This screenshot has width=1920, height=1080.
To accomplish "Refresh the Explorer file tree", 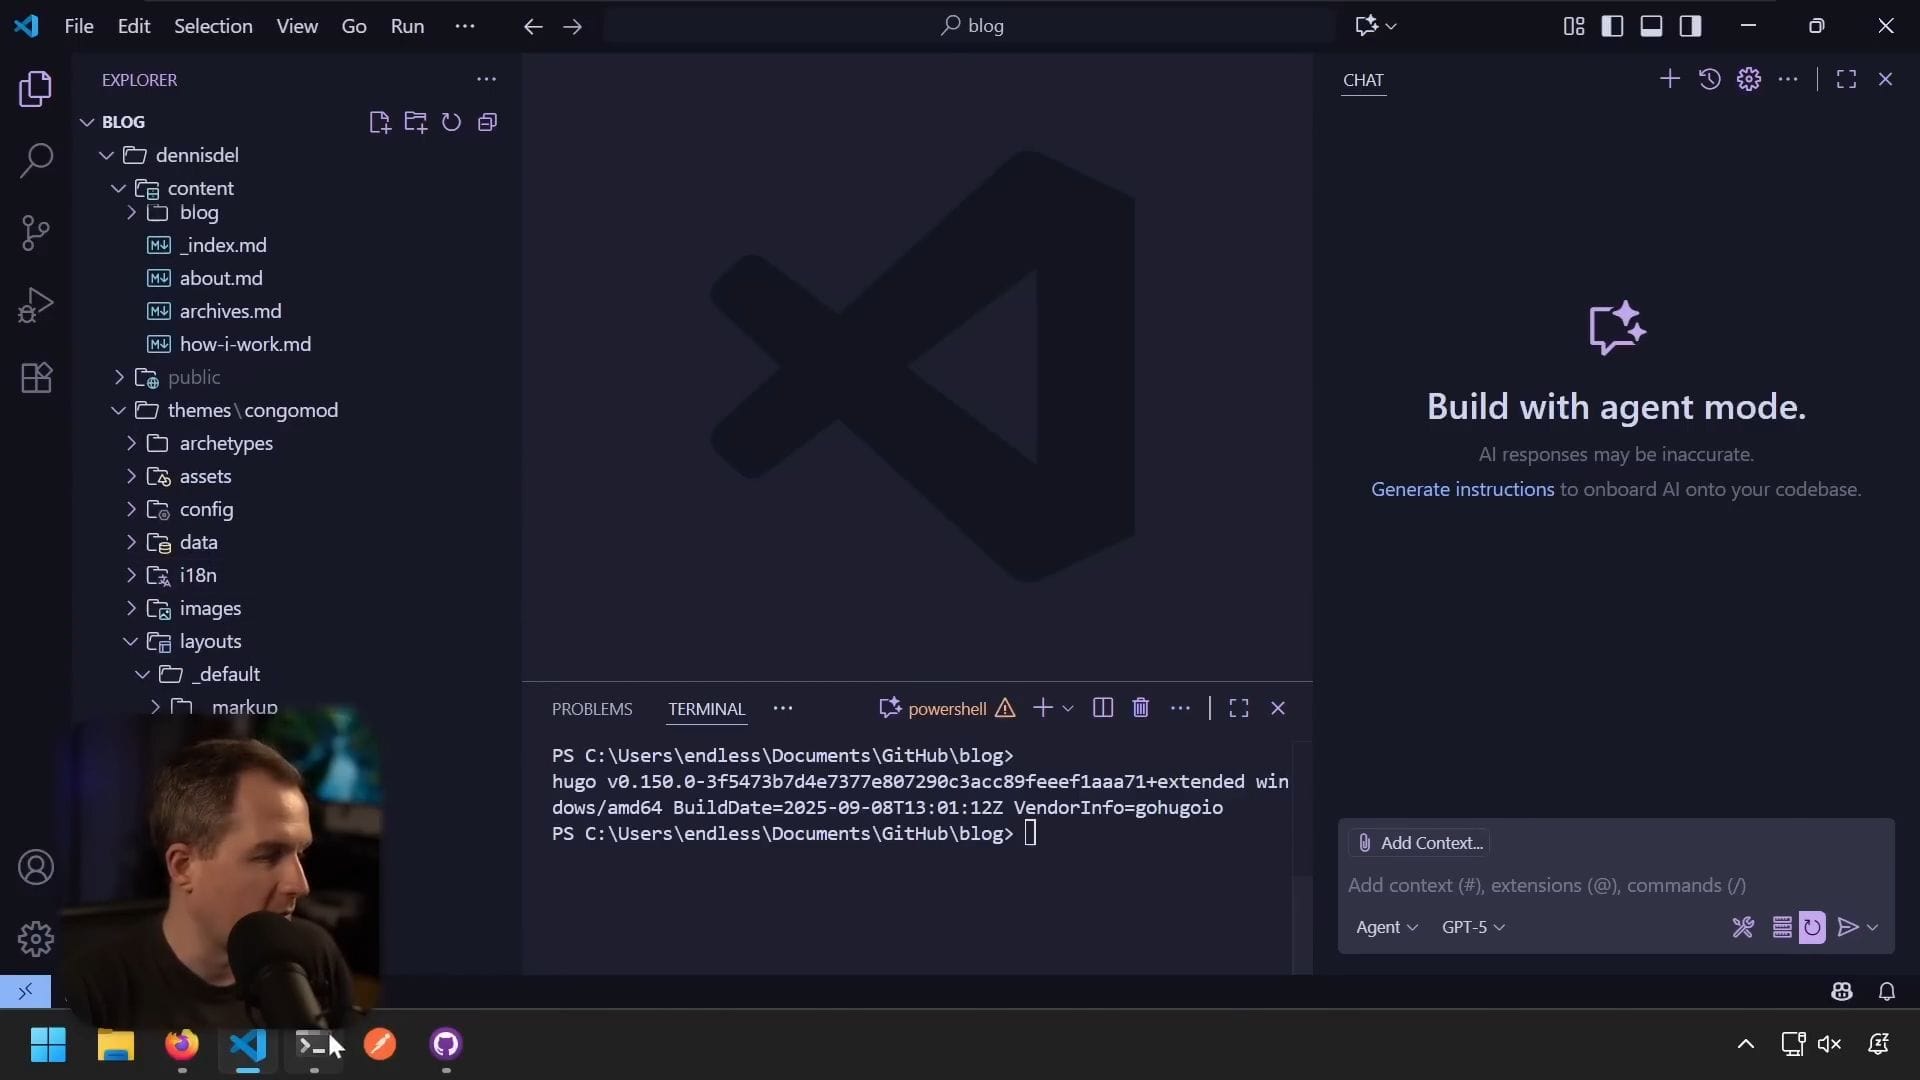I will [451, 122].
